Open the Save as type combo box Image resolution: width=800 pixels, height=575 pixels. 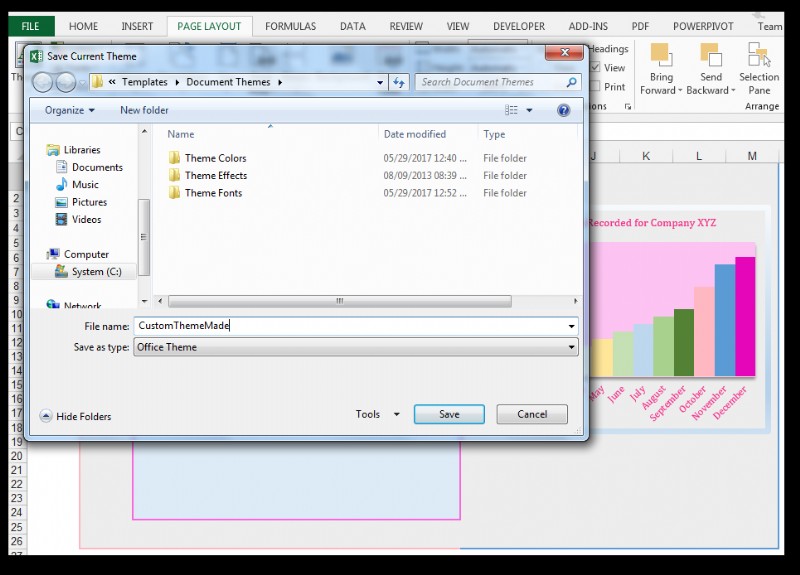[356, 347]
